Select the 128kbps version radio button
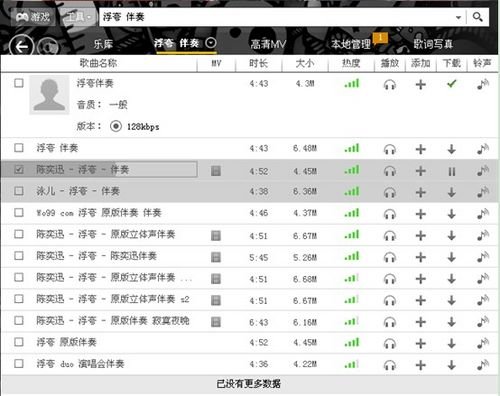This screenshot has height=396, width=500. point(116,126)
